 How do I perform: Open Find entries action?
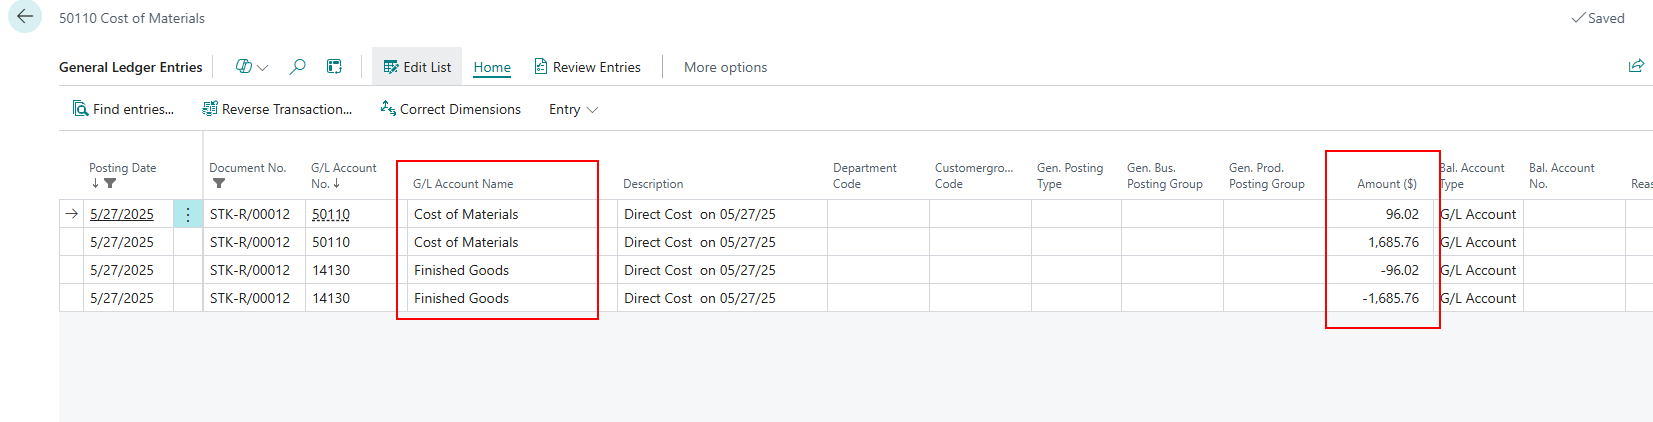123,109
